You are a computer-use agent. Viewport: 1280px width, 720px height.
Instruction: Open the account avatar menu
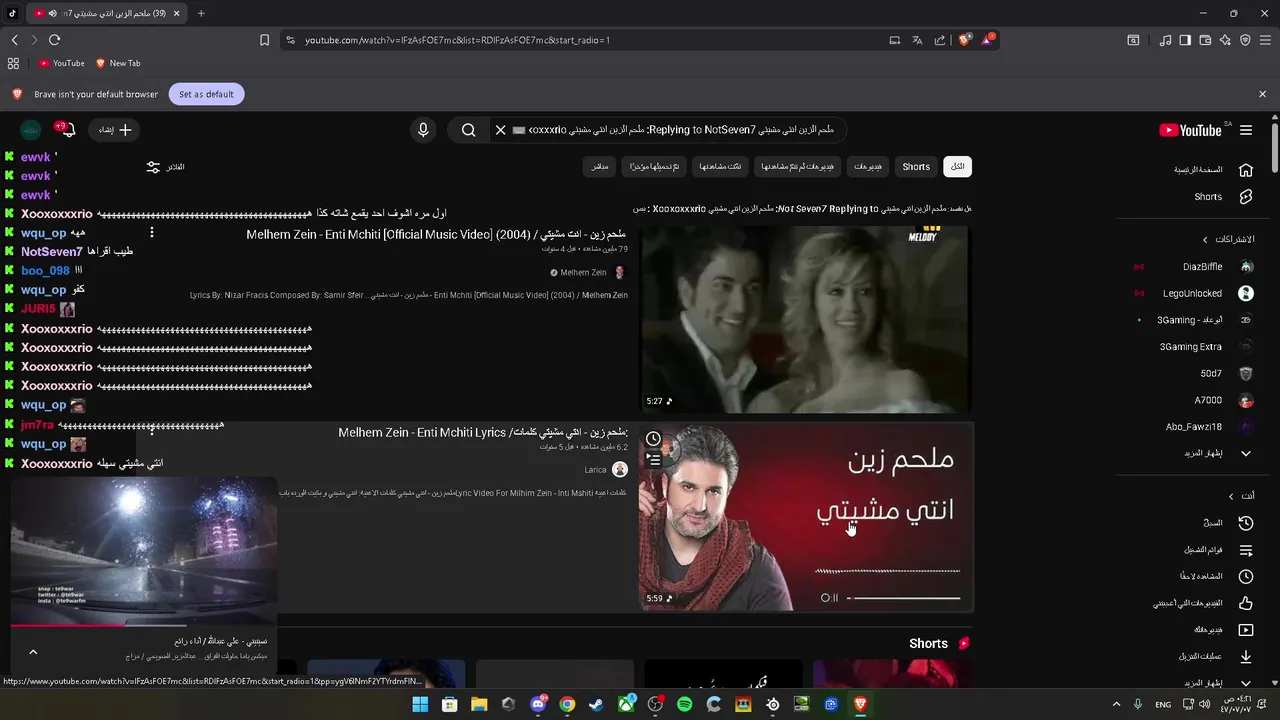click(x=31, y=130)
